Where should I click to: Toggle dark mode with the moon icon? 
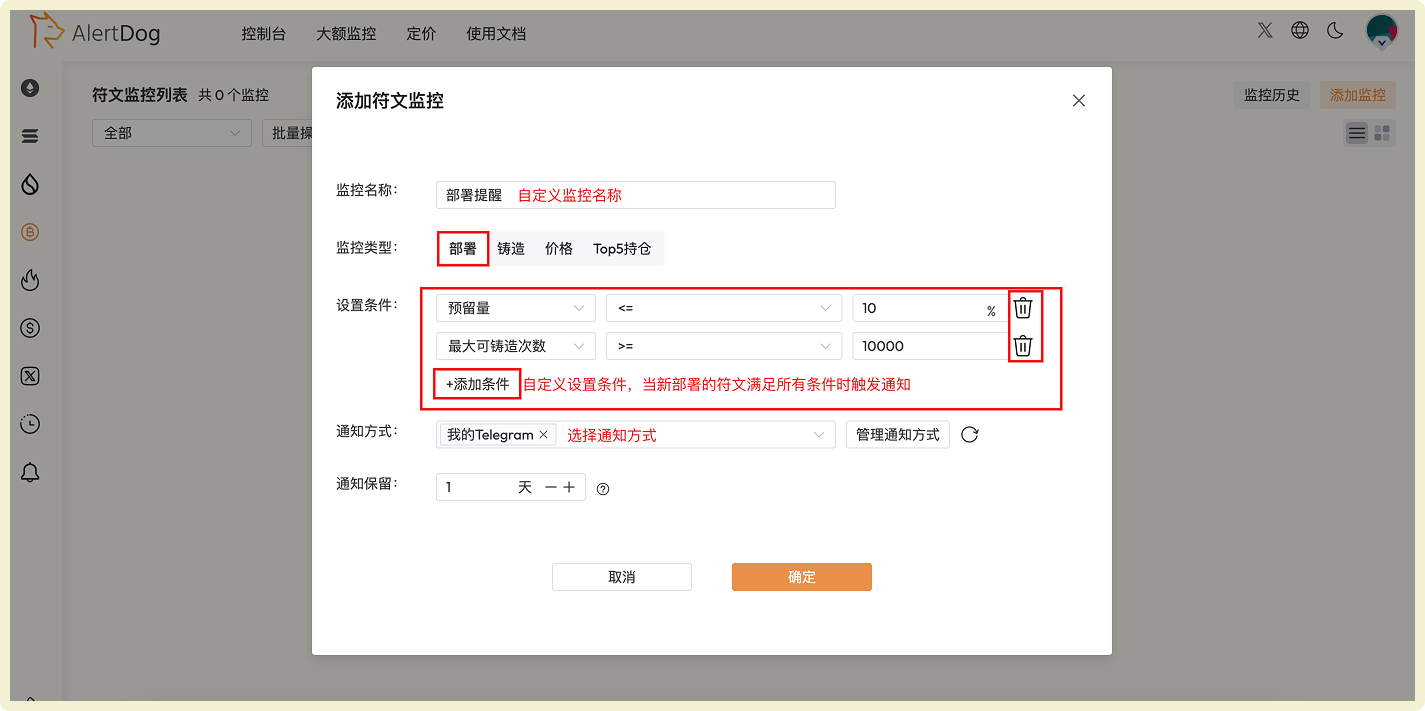pos(1334,30)
